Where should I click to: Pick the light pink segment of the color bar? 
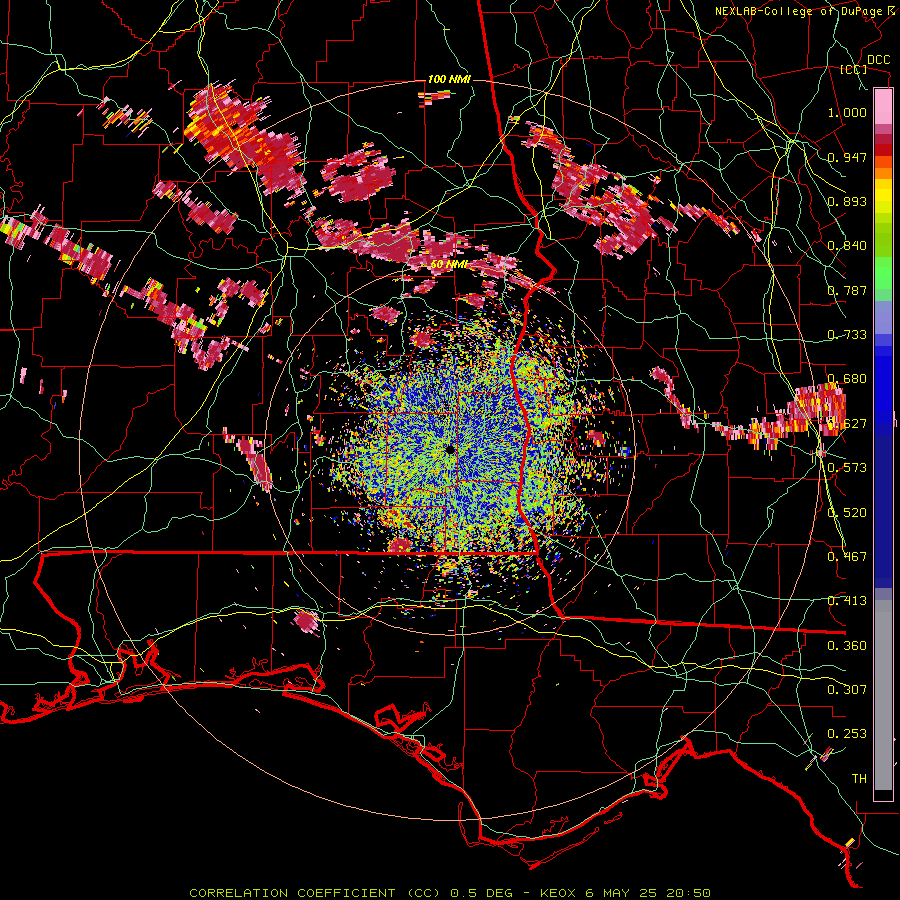click(x=883, y=107)
